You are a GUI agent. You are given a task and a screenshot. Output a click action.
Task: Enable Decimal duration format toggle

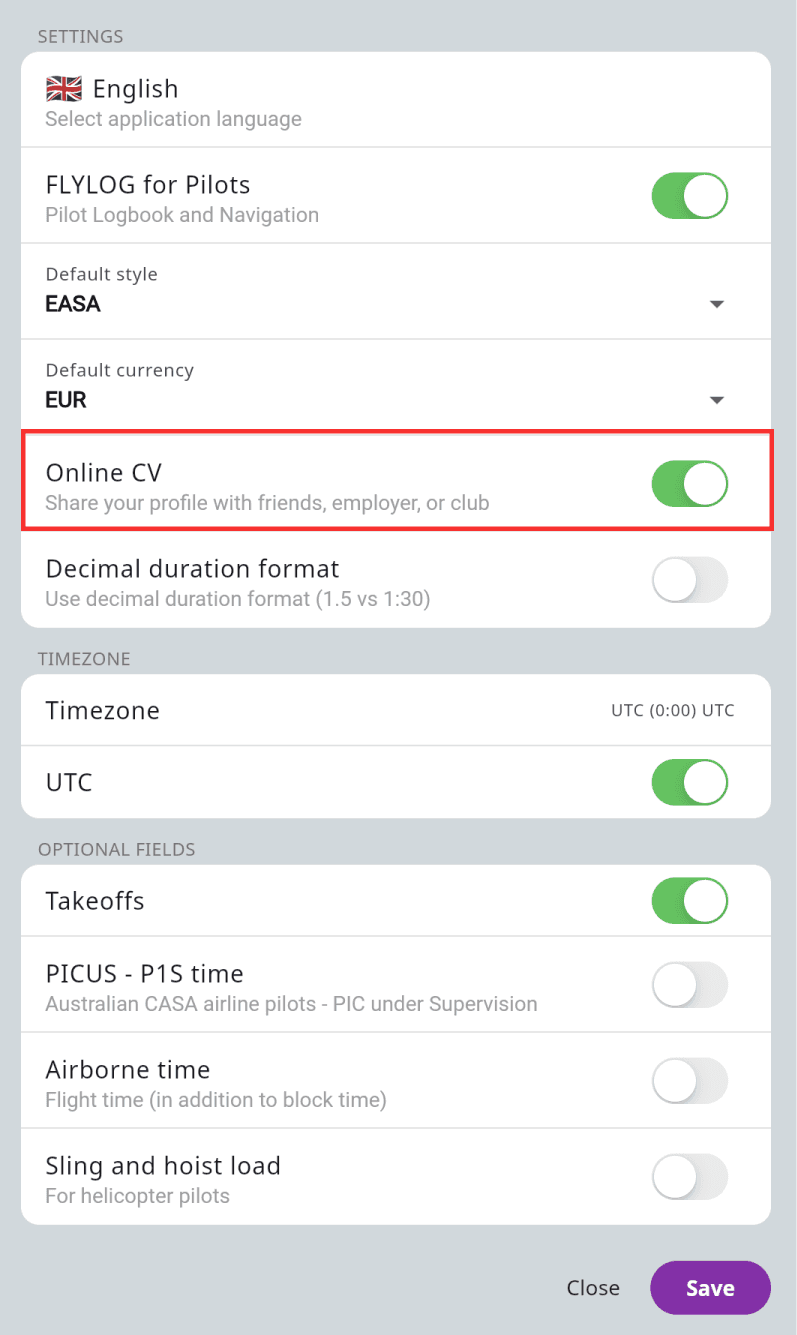[x=689, y=579]
